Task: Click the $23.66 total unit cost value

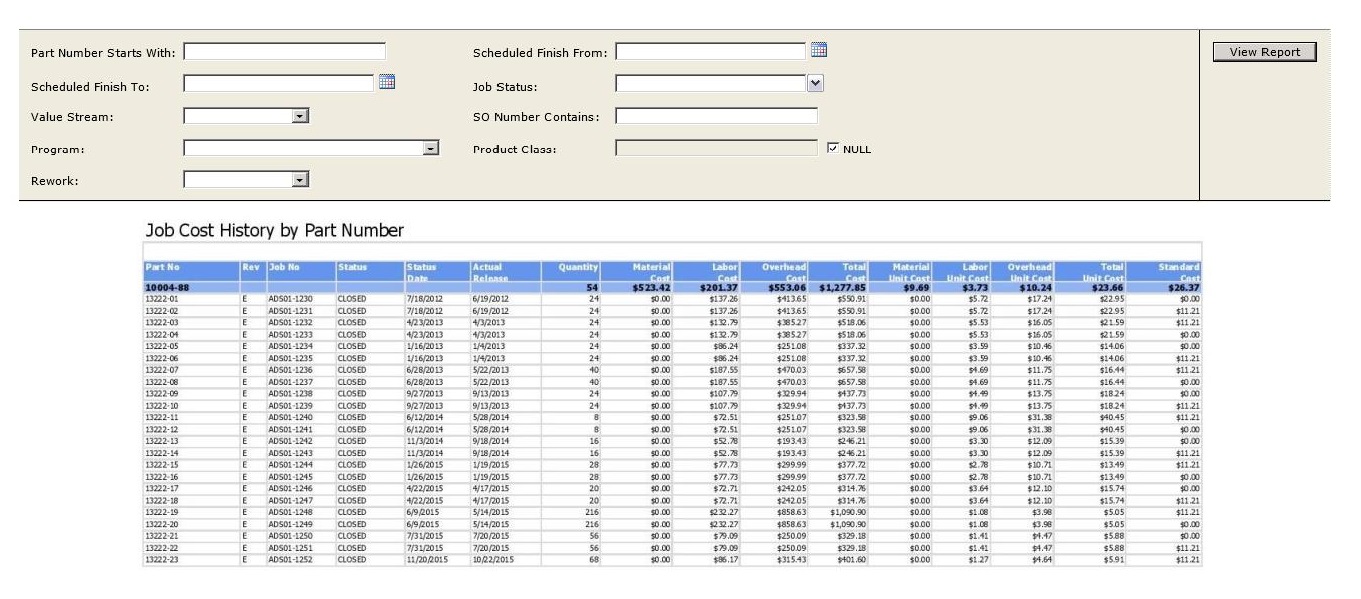Action: click(1108, 287)
